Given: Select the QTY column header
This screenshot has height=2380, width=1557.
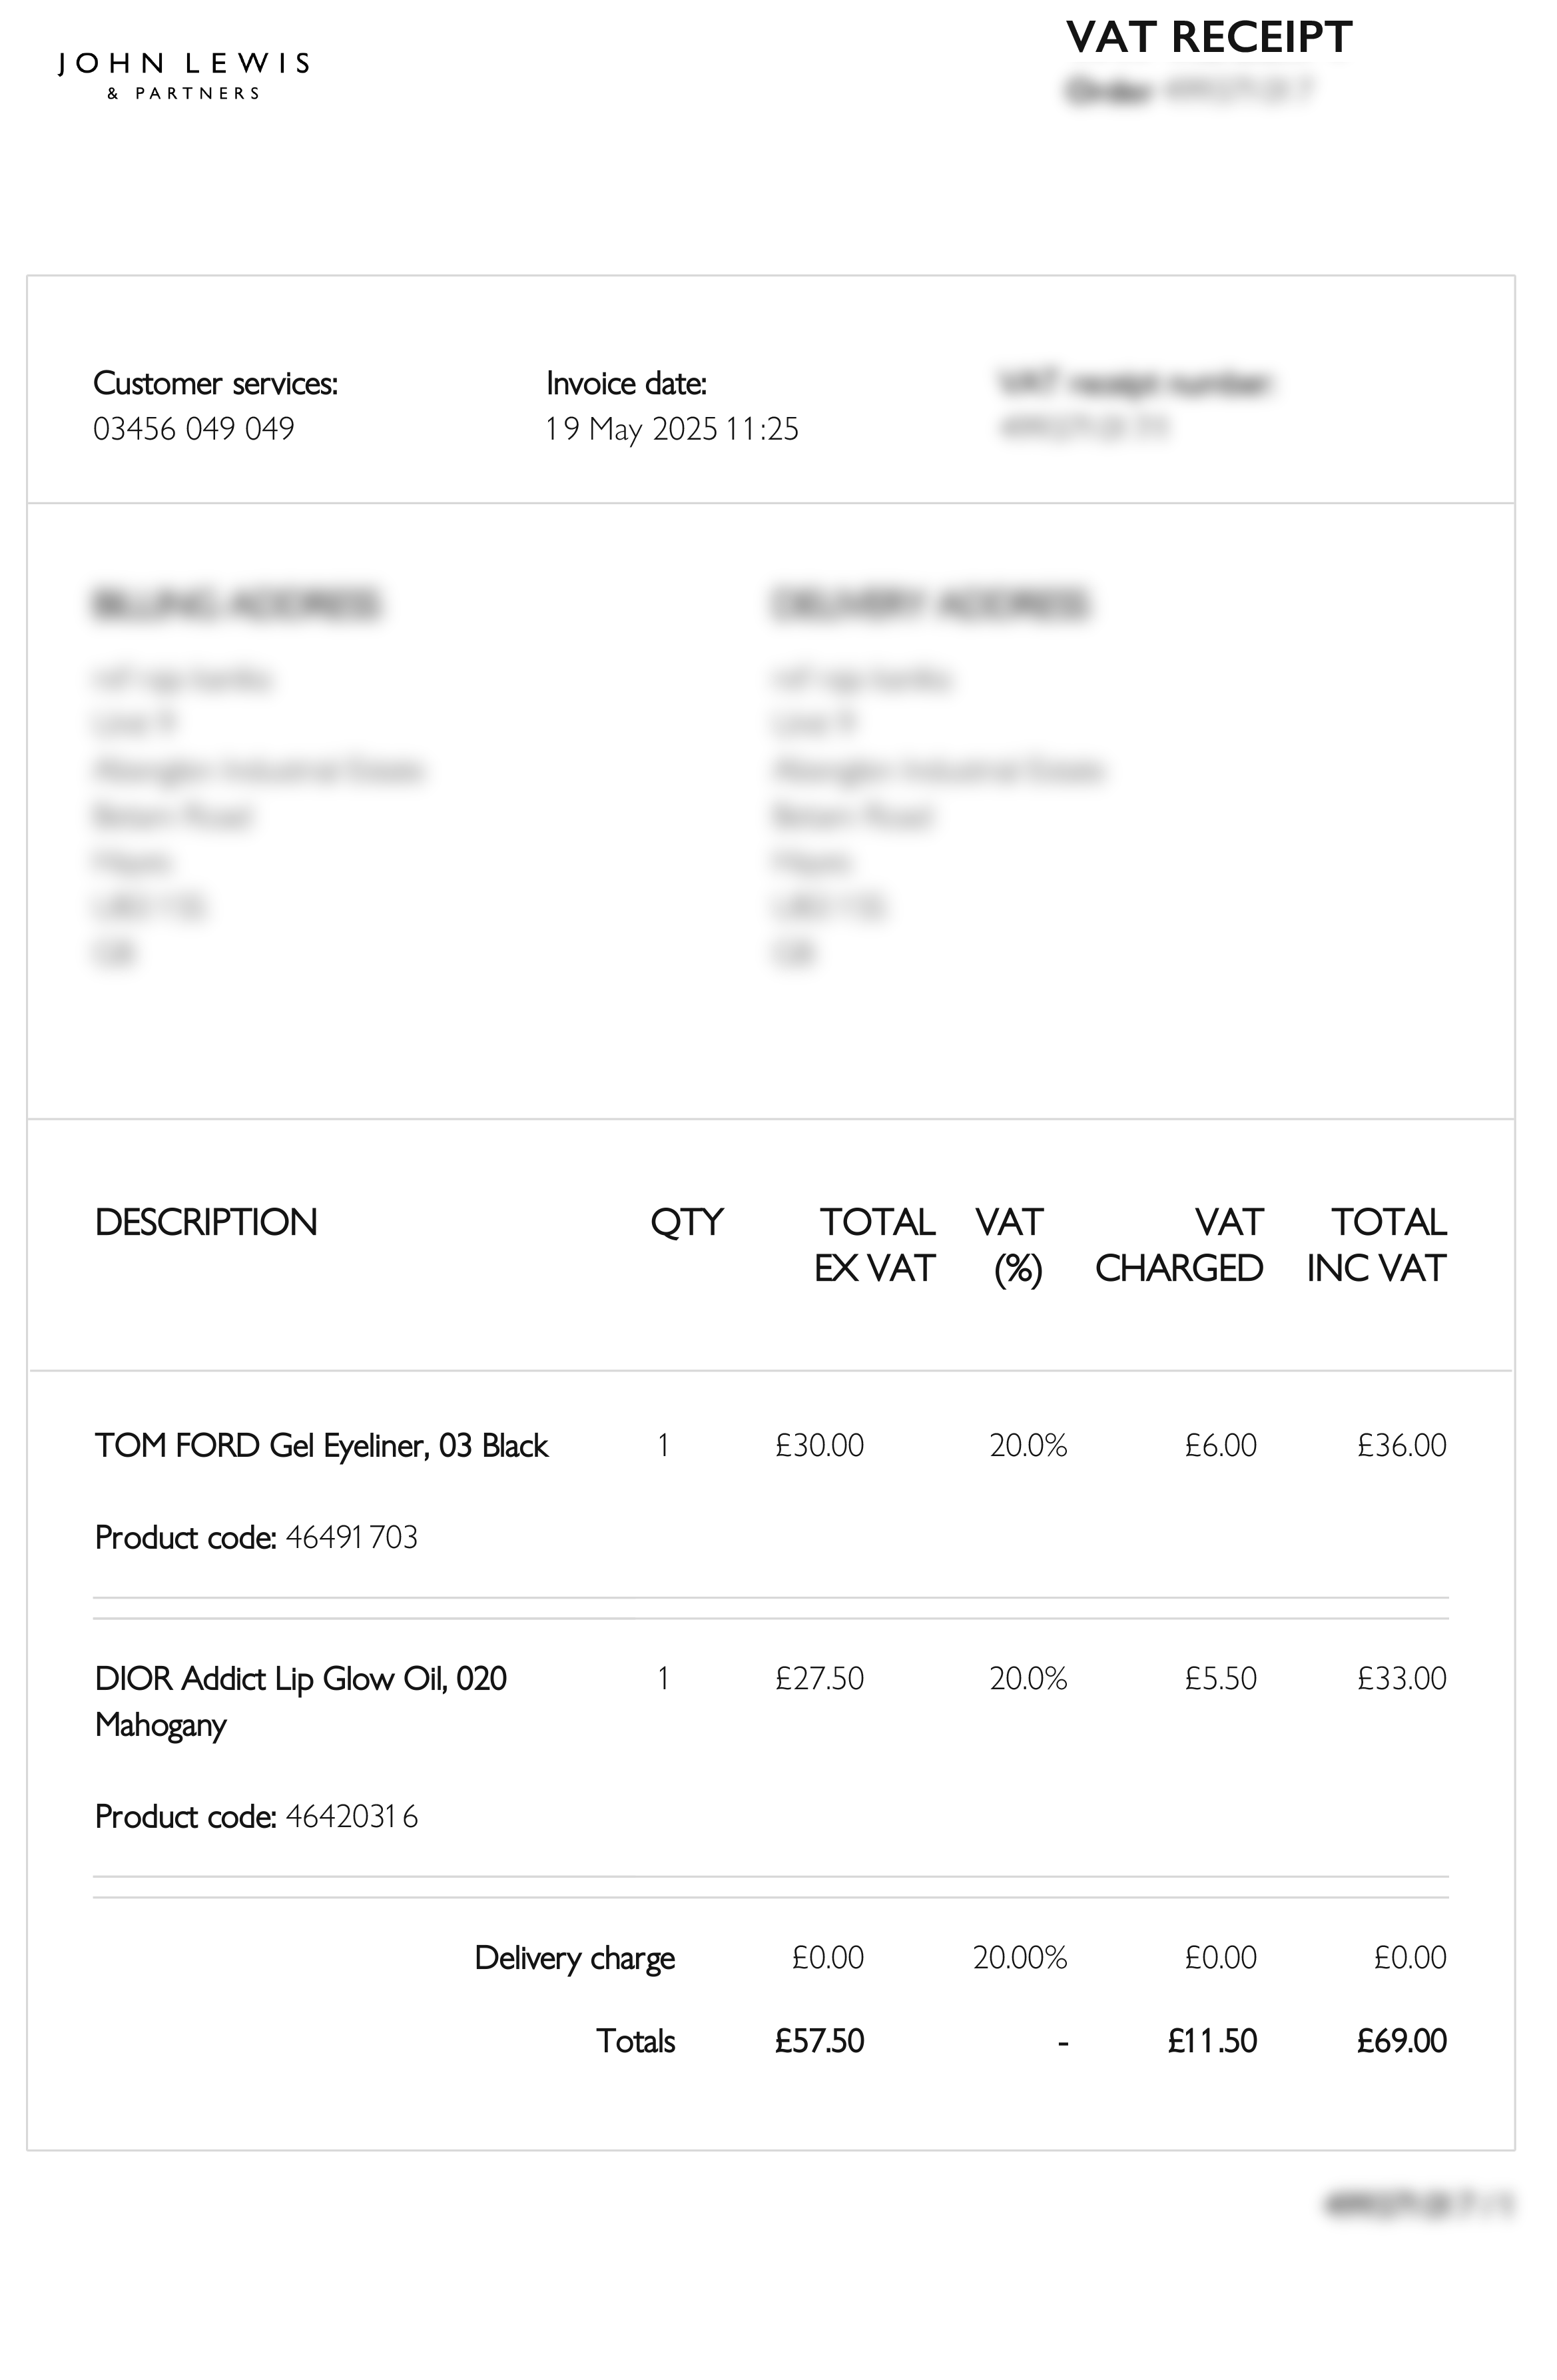Looking at the screenshot, I should tap(686, 1222).
